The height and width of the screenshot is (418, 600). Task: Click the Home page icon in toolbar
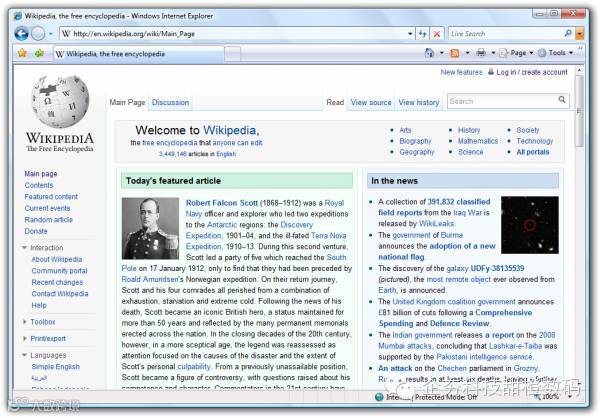pyautogui.click(x=429, y=53)
